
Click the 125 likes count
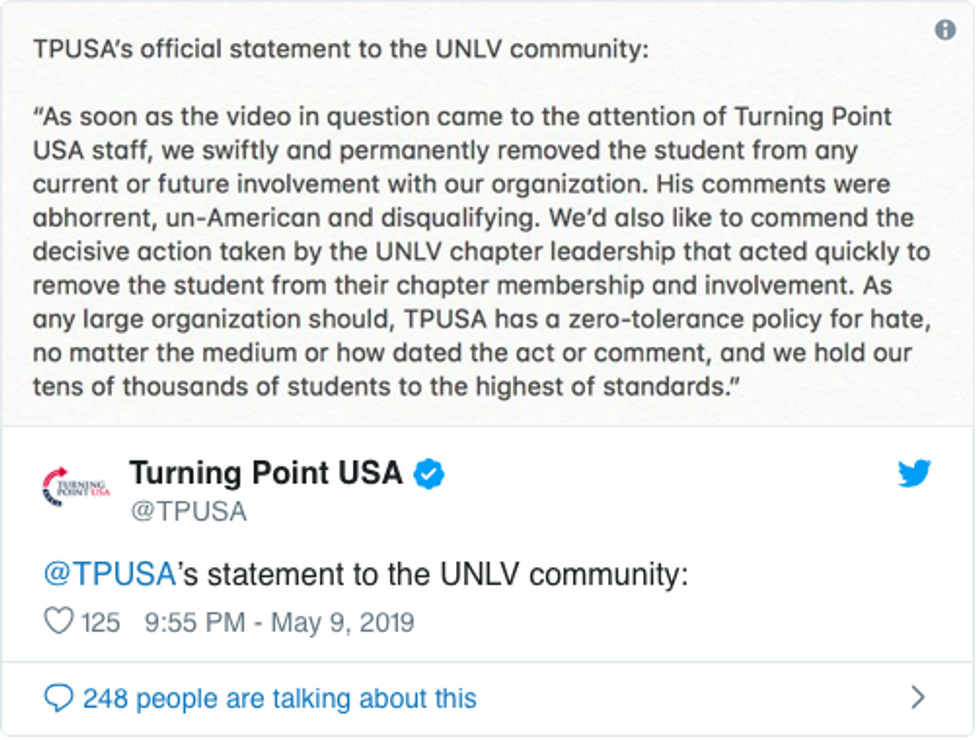click(x=100, y=622)
